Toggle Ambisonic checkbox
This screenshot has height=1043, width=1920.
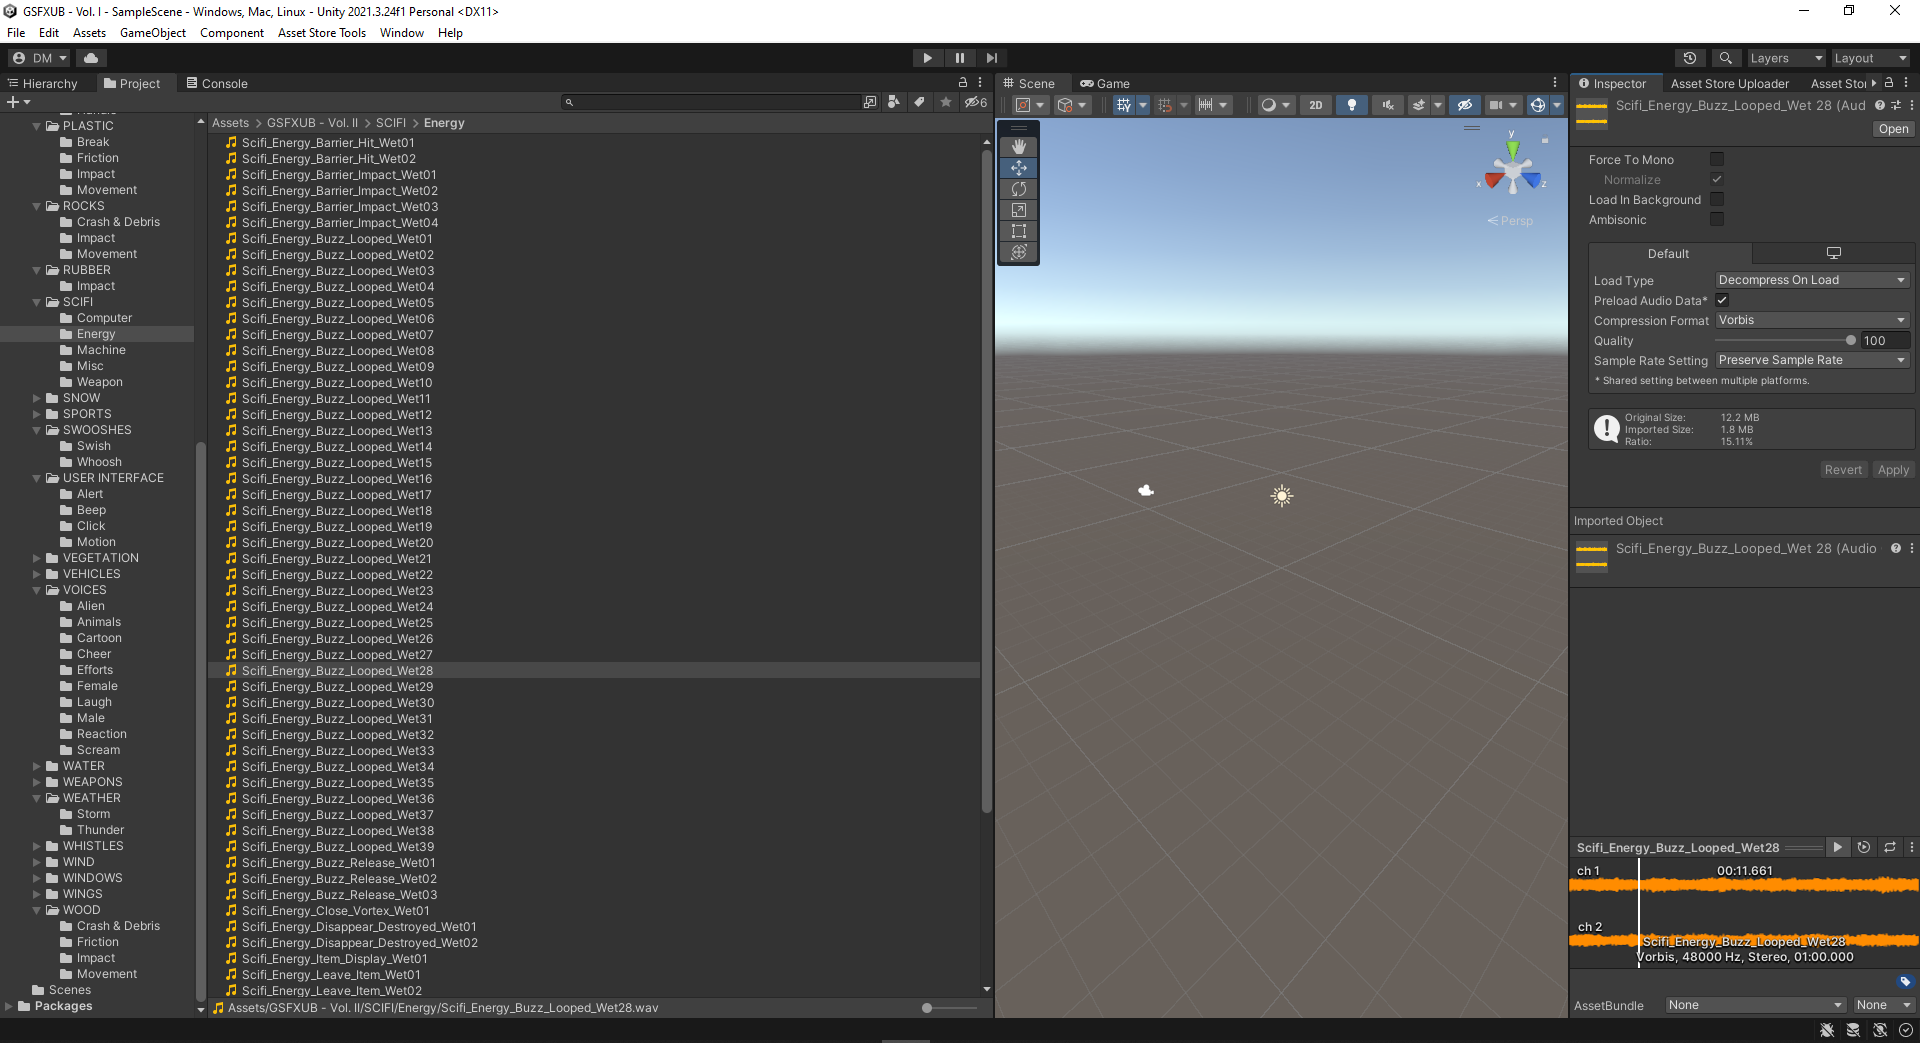point(1717,219)
